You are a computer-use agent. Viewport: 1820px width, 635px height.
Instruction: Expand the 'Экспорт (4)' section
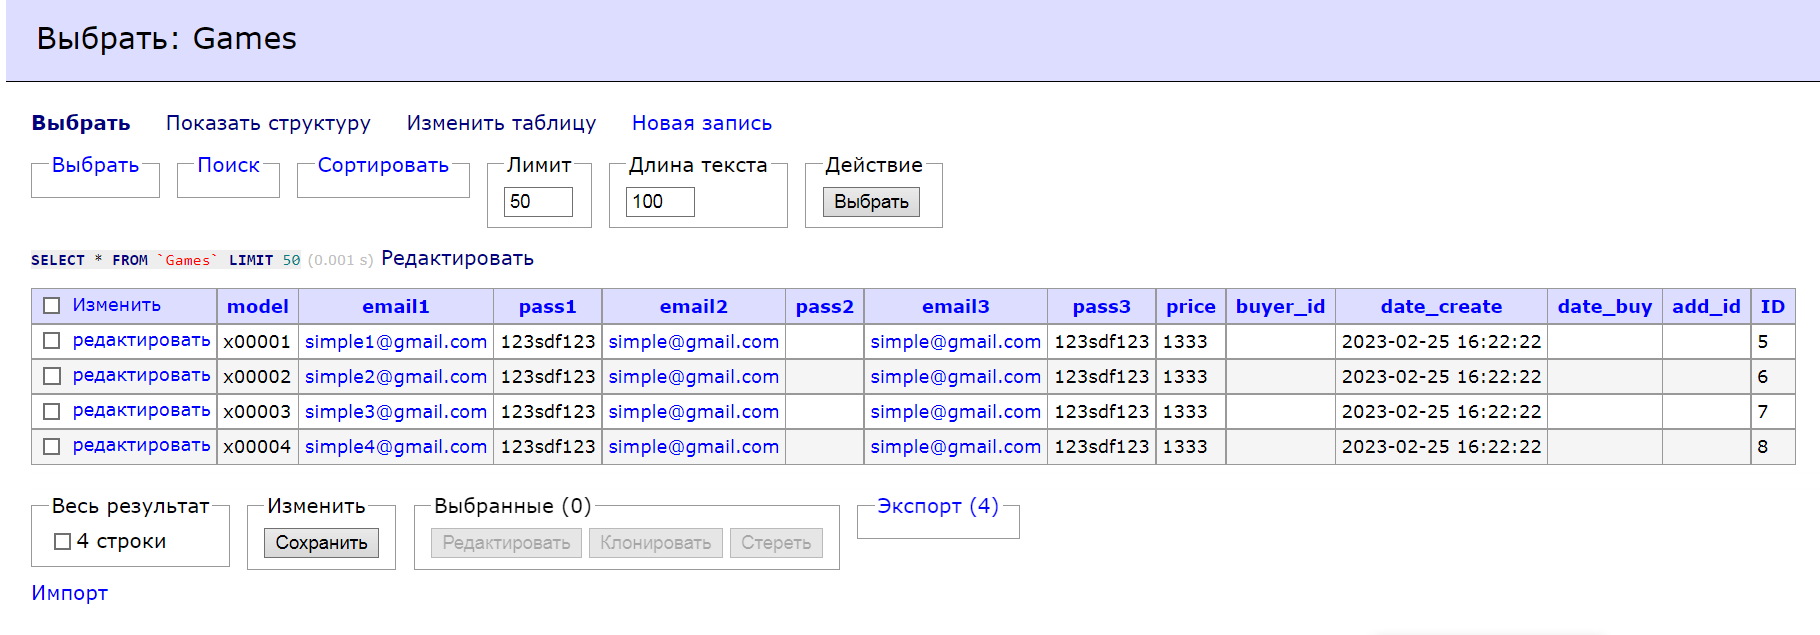(x=938, y=506)
